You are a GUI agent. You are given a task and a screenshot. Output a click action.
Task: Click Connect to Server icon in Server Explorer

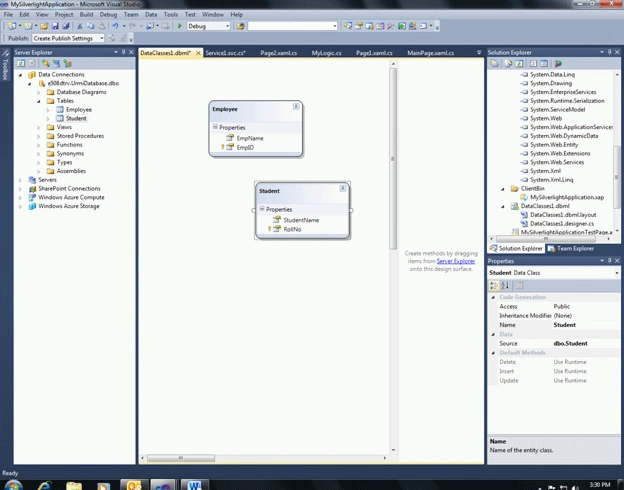click(x=57, y=63)
